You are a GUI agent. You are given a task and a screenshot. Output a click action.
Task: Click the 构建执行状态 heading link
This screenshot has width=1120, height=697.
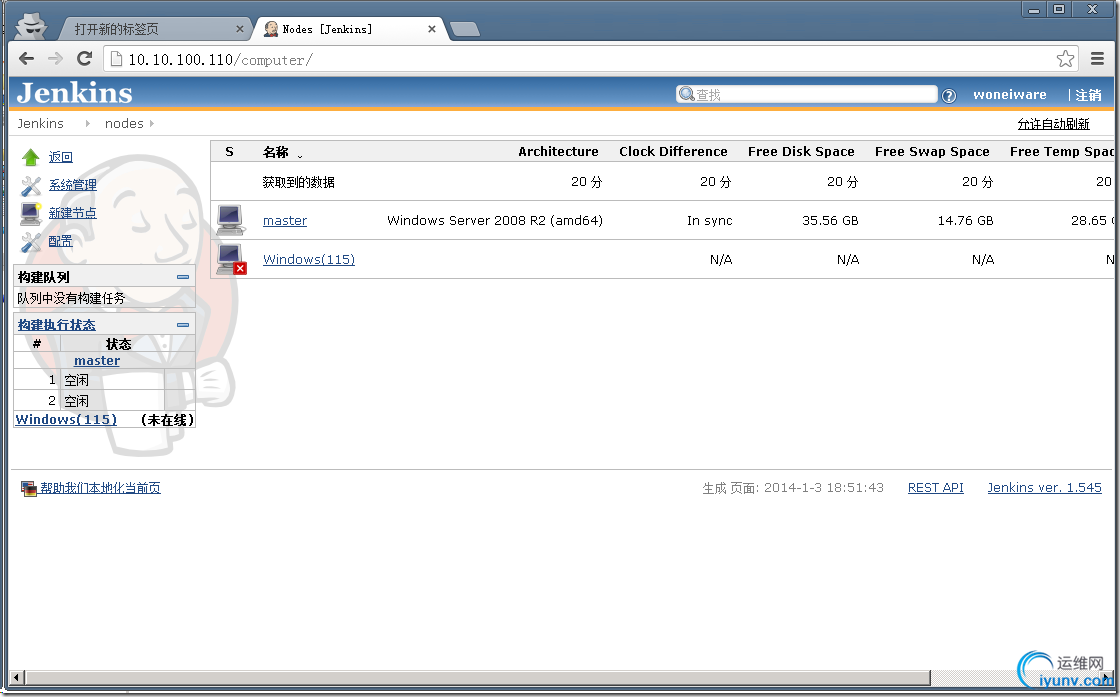56,325
